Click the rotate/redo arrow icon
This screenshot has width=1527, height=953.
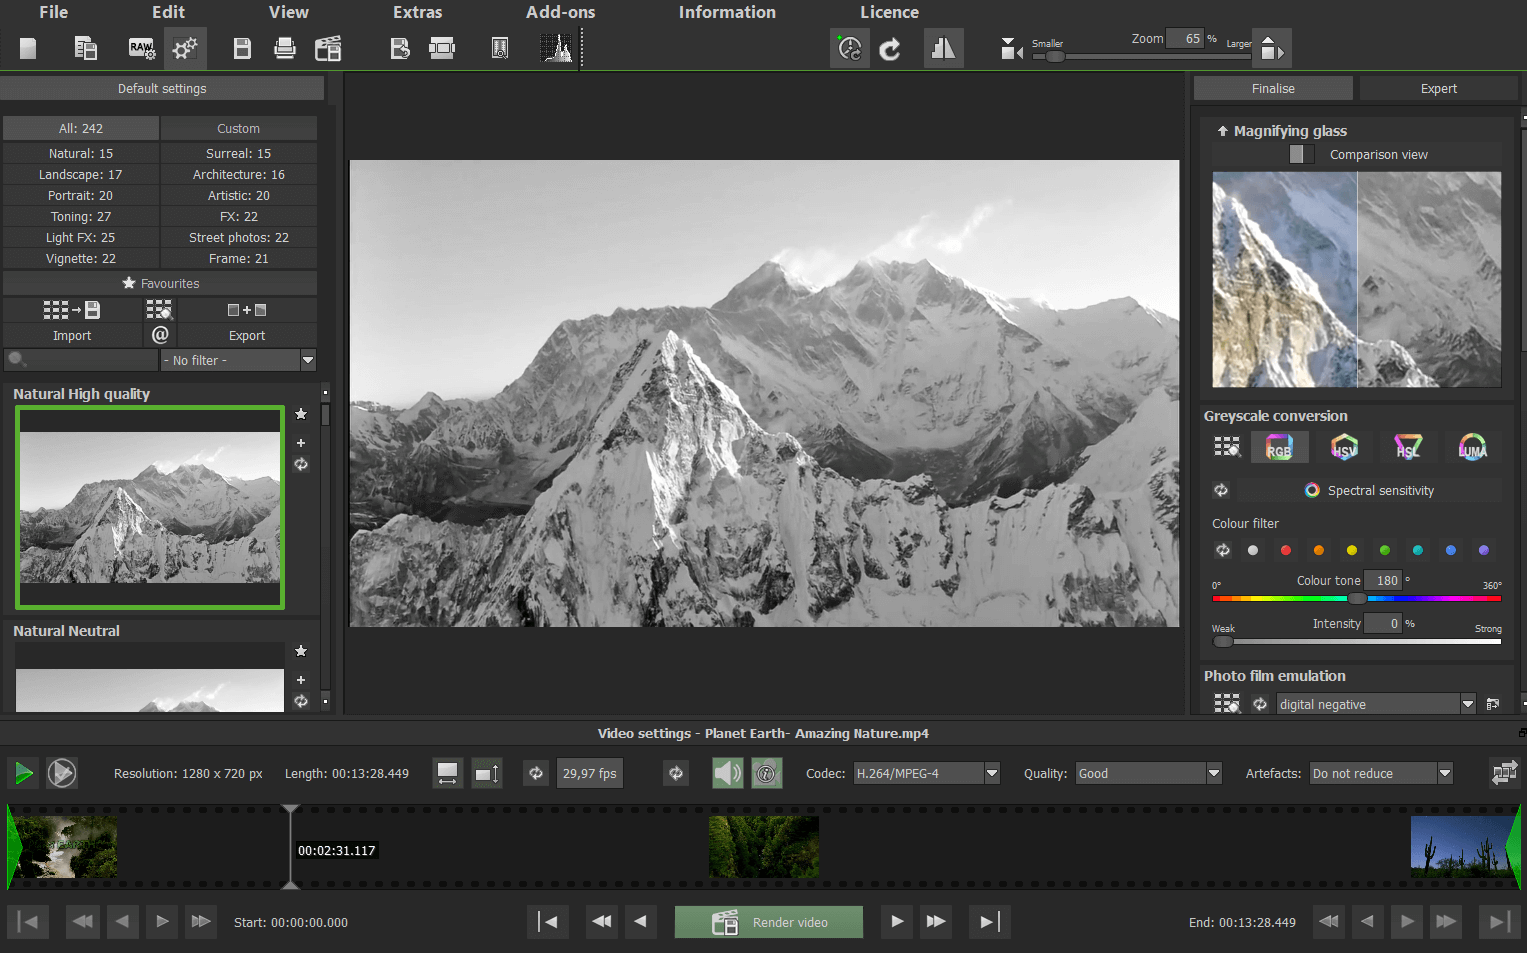pos(889,49)
